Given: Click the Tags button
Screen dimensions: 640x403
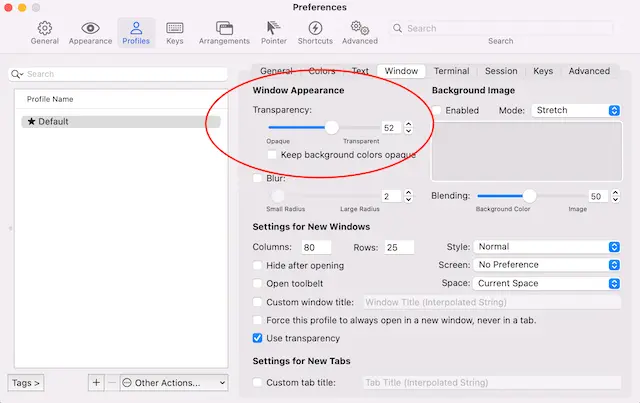Looking at the screenshot, I should coord(26,383).
